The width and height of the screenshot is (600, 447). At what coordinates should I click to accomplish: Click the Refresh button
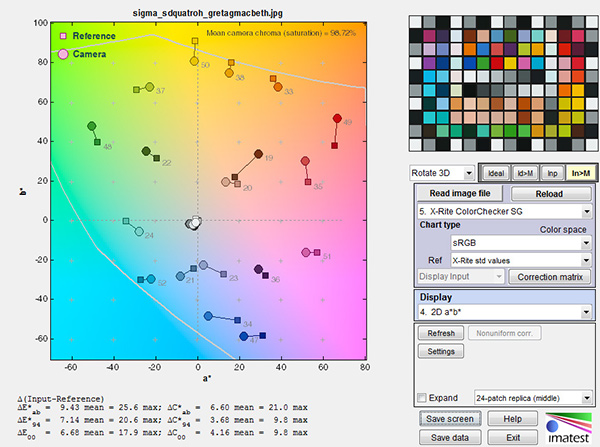[441, 333]
